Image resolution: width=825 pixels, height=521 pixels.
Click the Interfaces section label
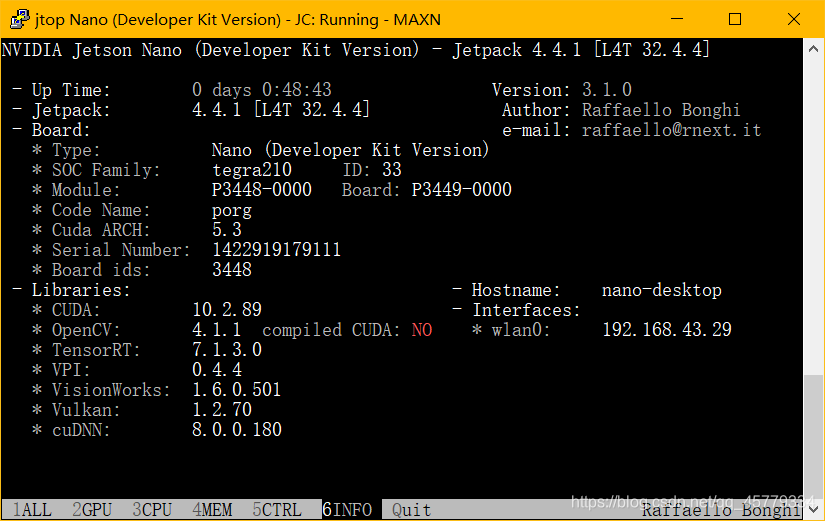526,310
